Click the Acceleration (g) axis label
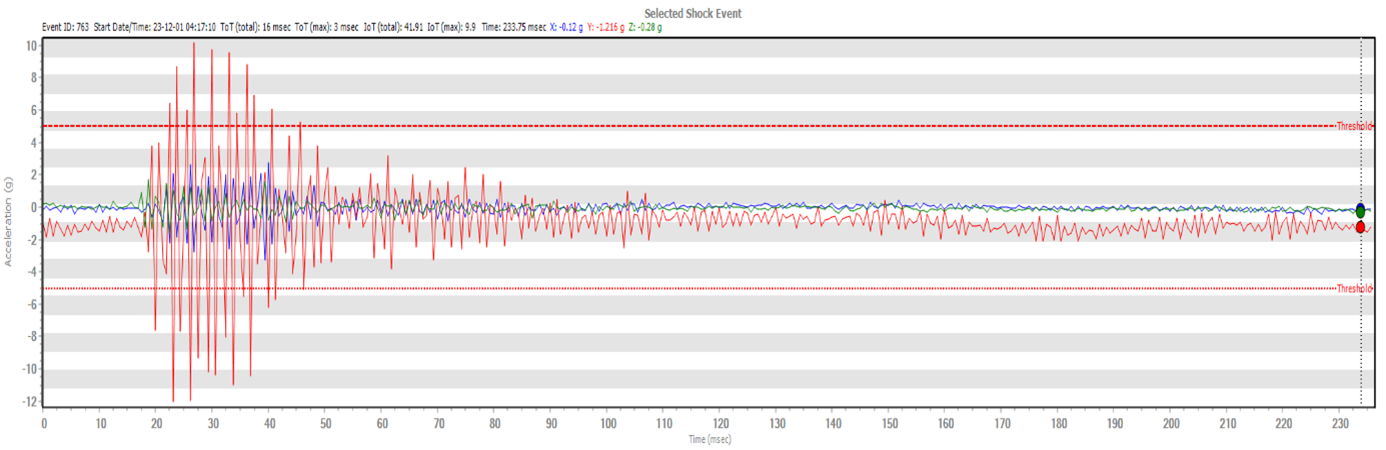Image resolution: width=1386 pixels, height=450 pixels. tap(9, 221)
